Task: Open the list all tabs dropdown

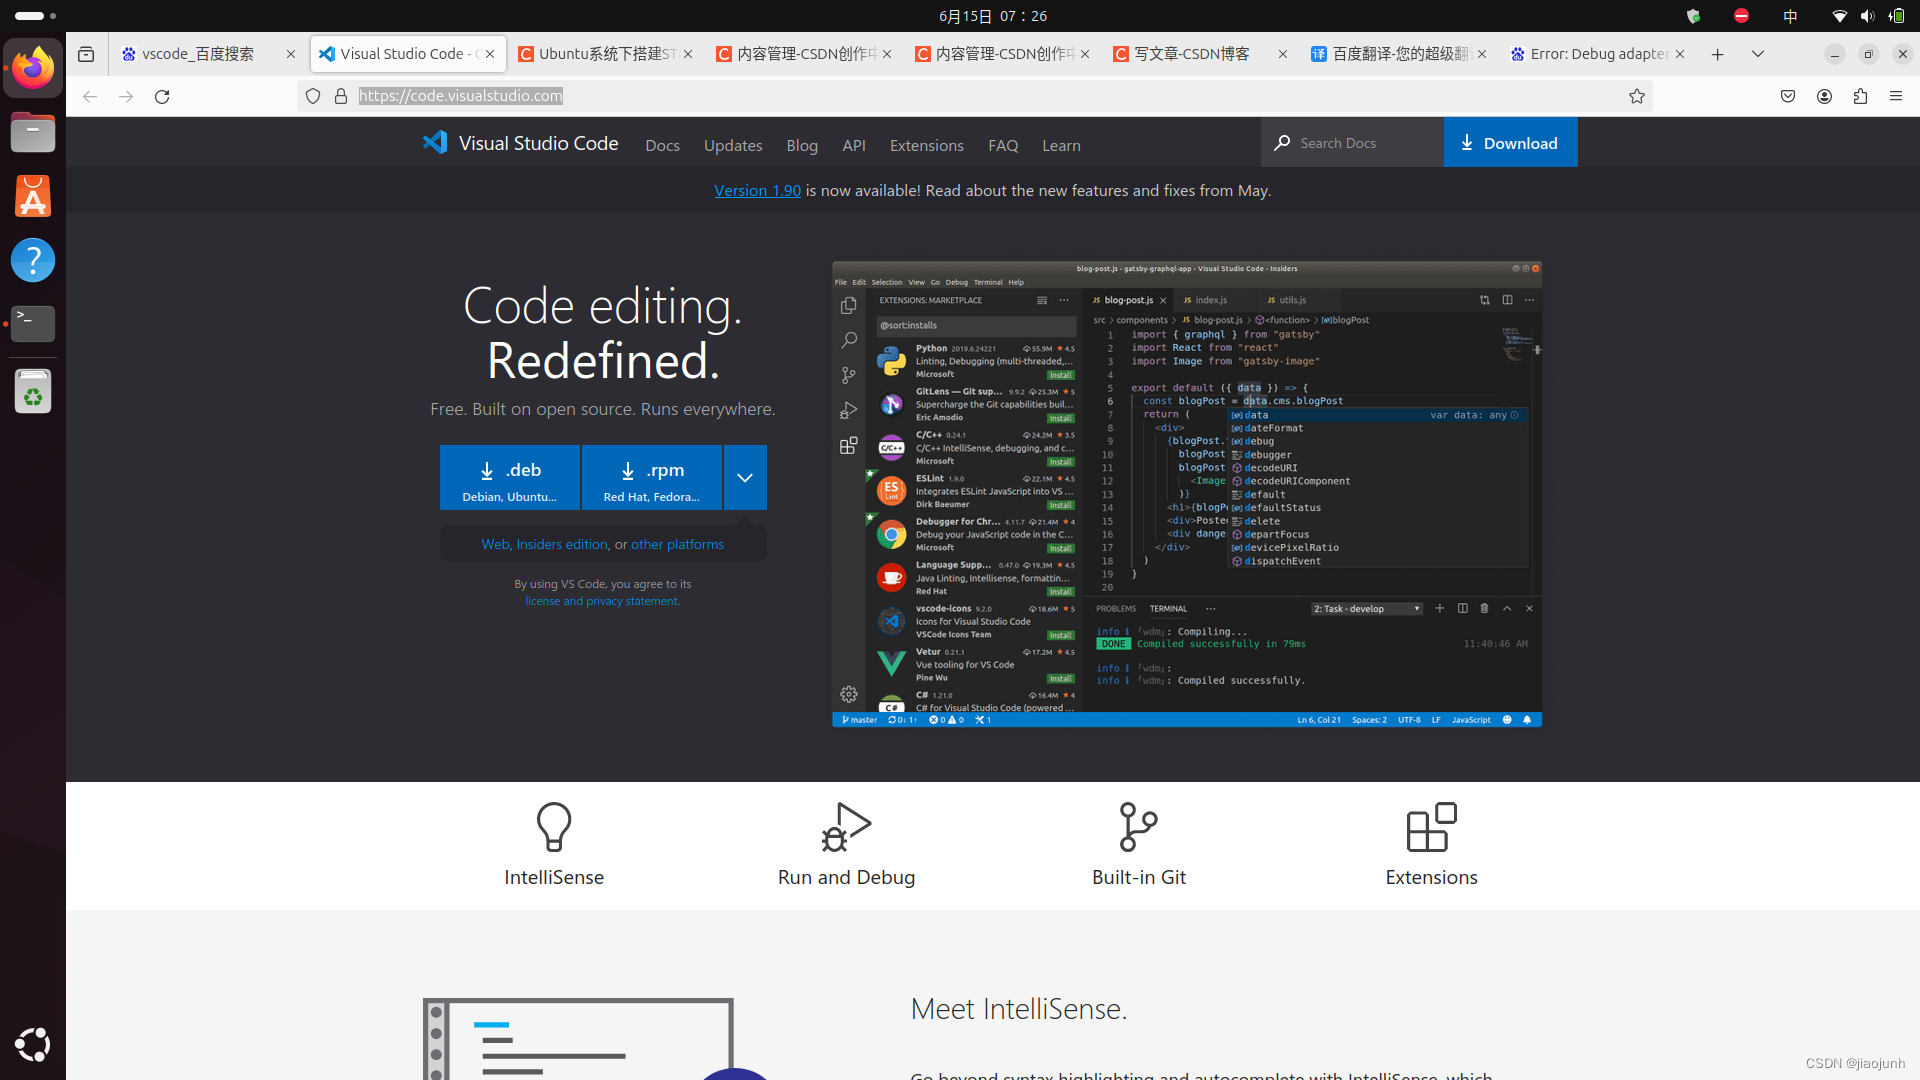Action: tap(1757, 54)
